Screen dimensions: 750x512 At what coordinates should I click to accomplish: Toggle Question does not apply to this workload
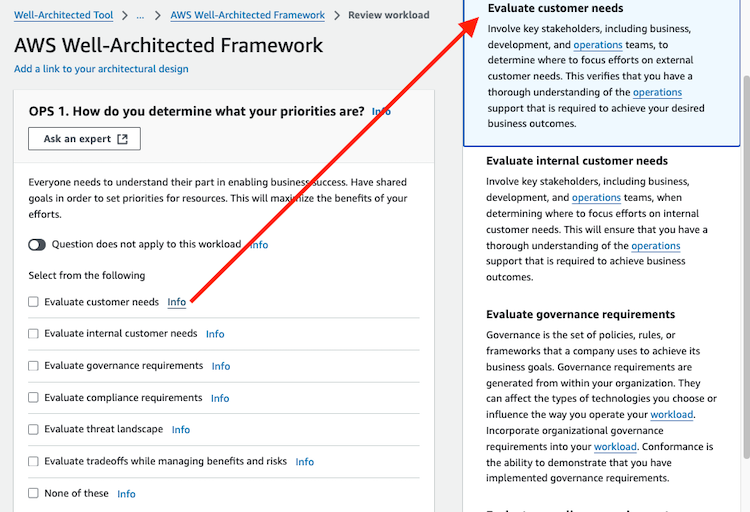(37, 245)
